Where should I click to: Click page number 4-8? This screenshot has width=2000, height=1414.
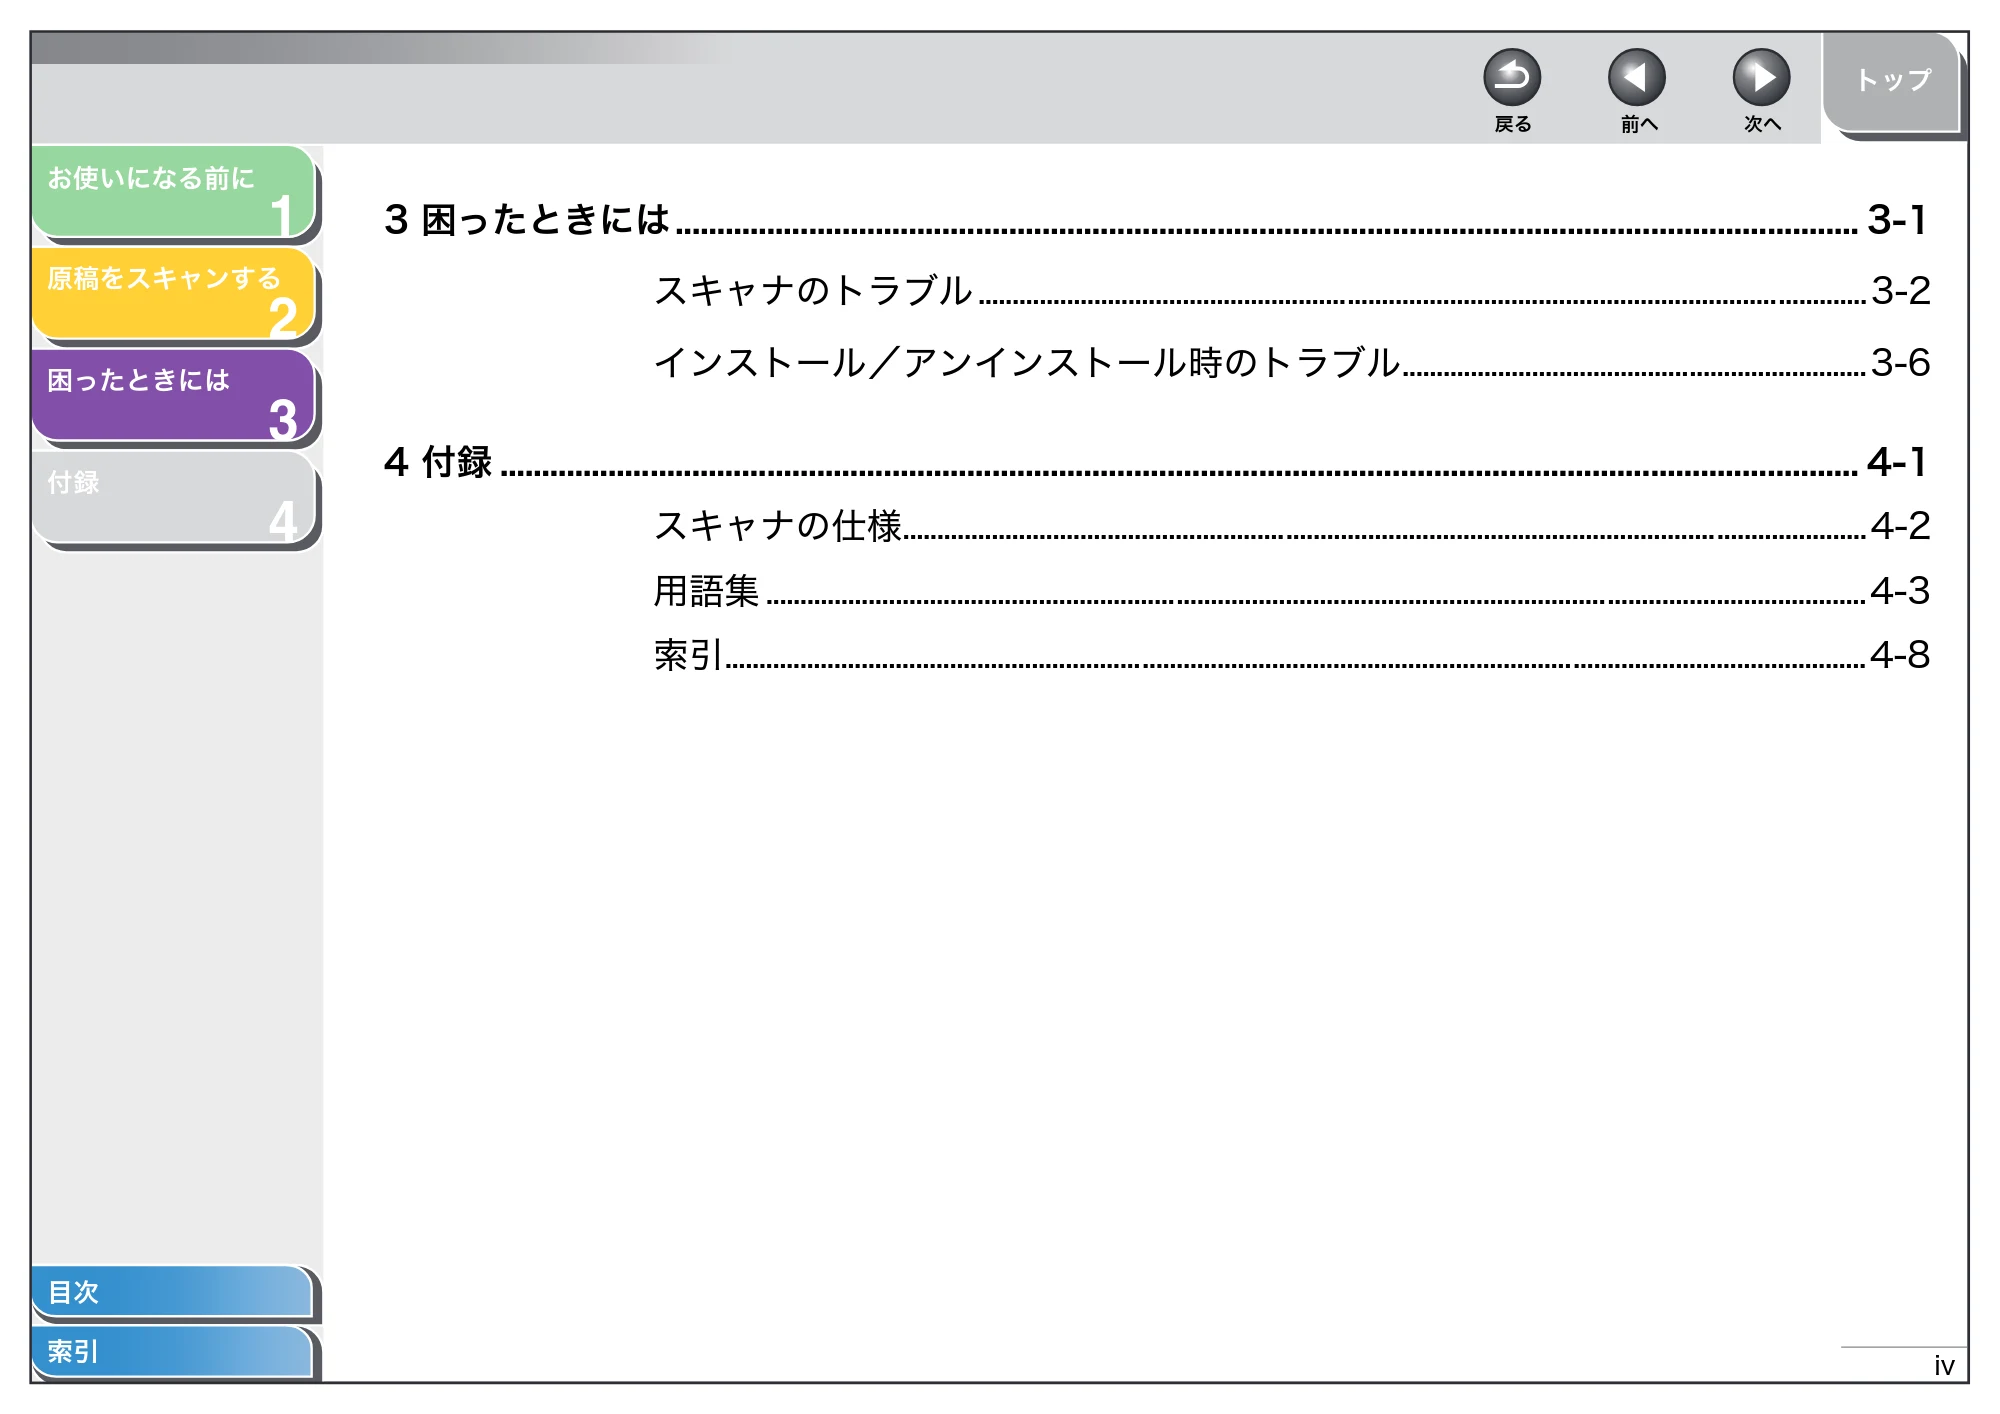(x=1901, y=655)
